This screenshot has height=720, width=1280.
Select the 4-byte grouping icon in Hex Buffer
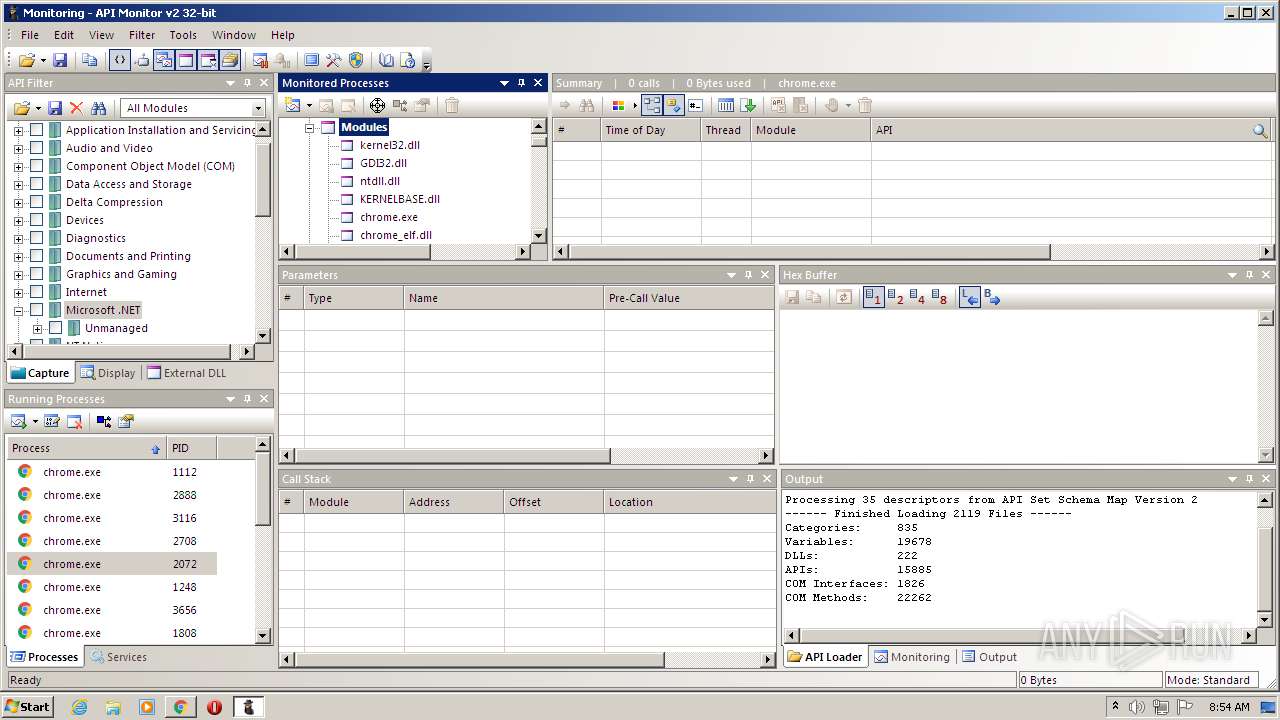coord(917,297)
